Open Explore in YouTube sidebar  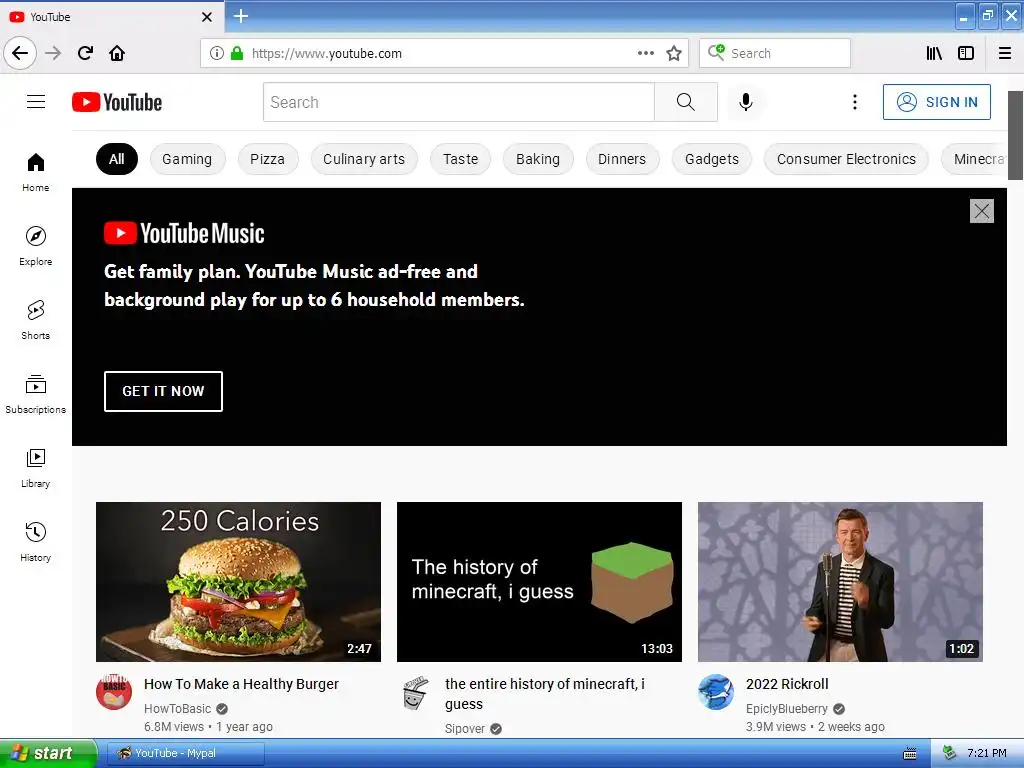pos(36,246)
